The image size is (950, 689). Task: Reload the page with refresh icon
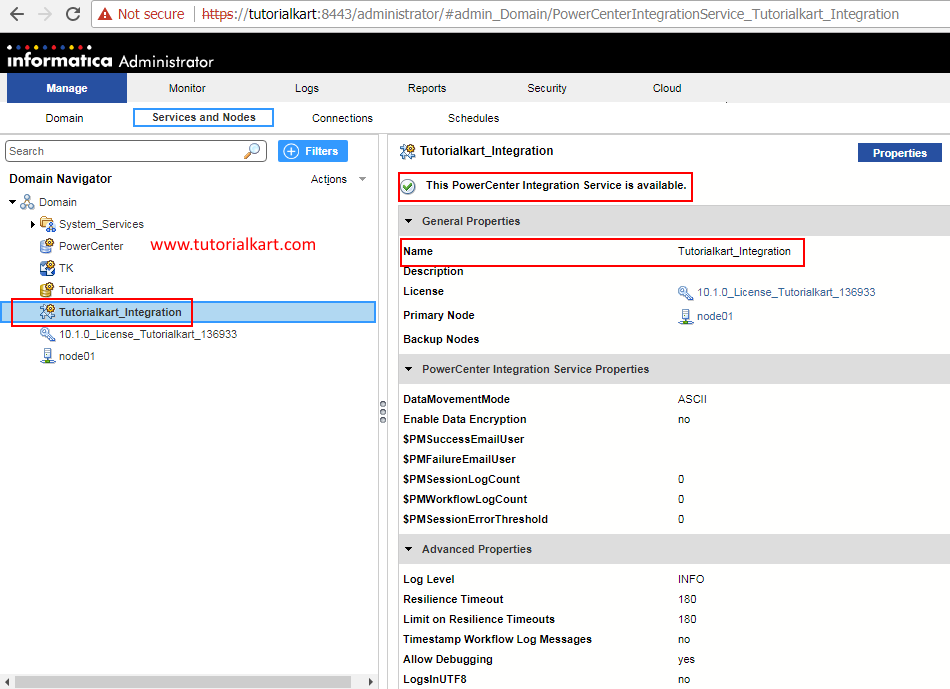73,14
